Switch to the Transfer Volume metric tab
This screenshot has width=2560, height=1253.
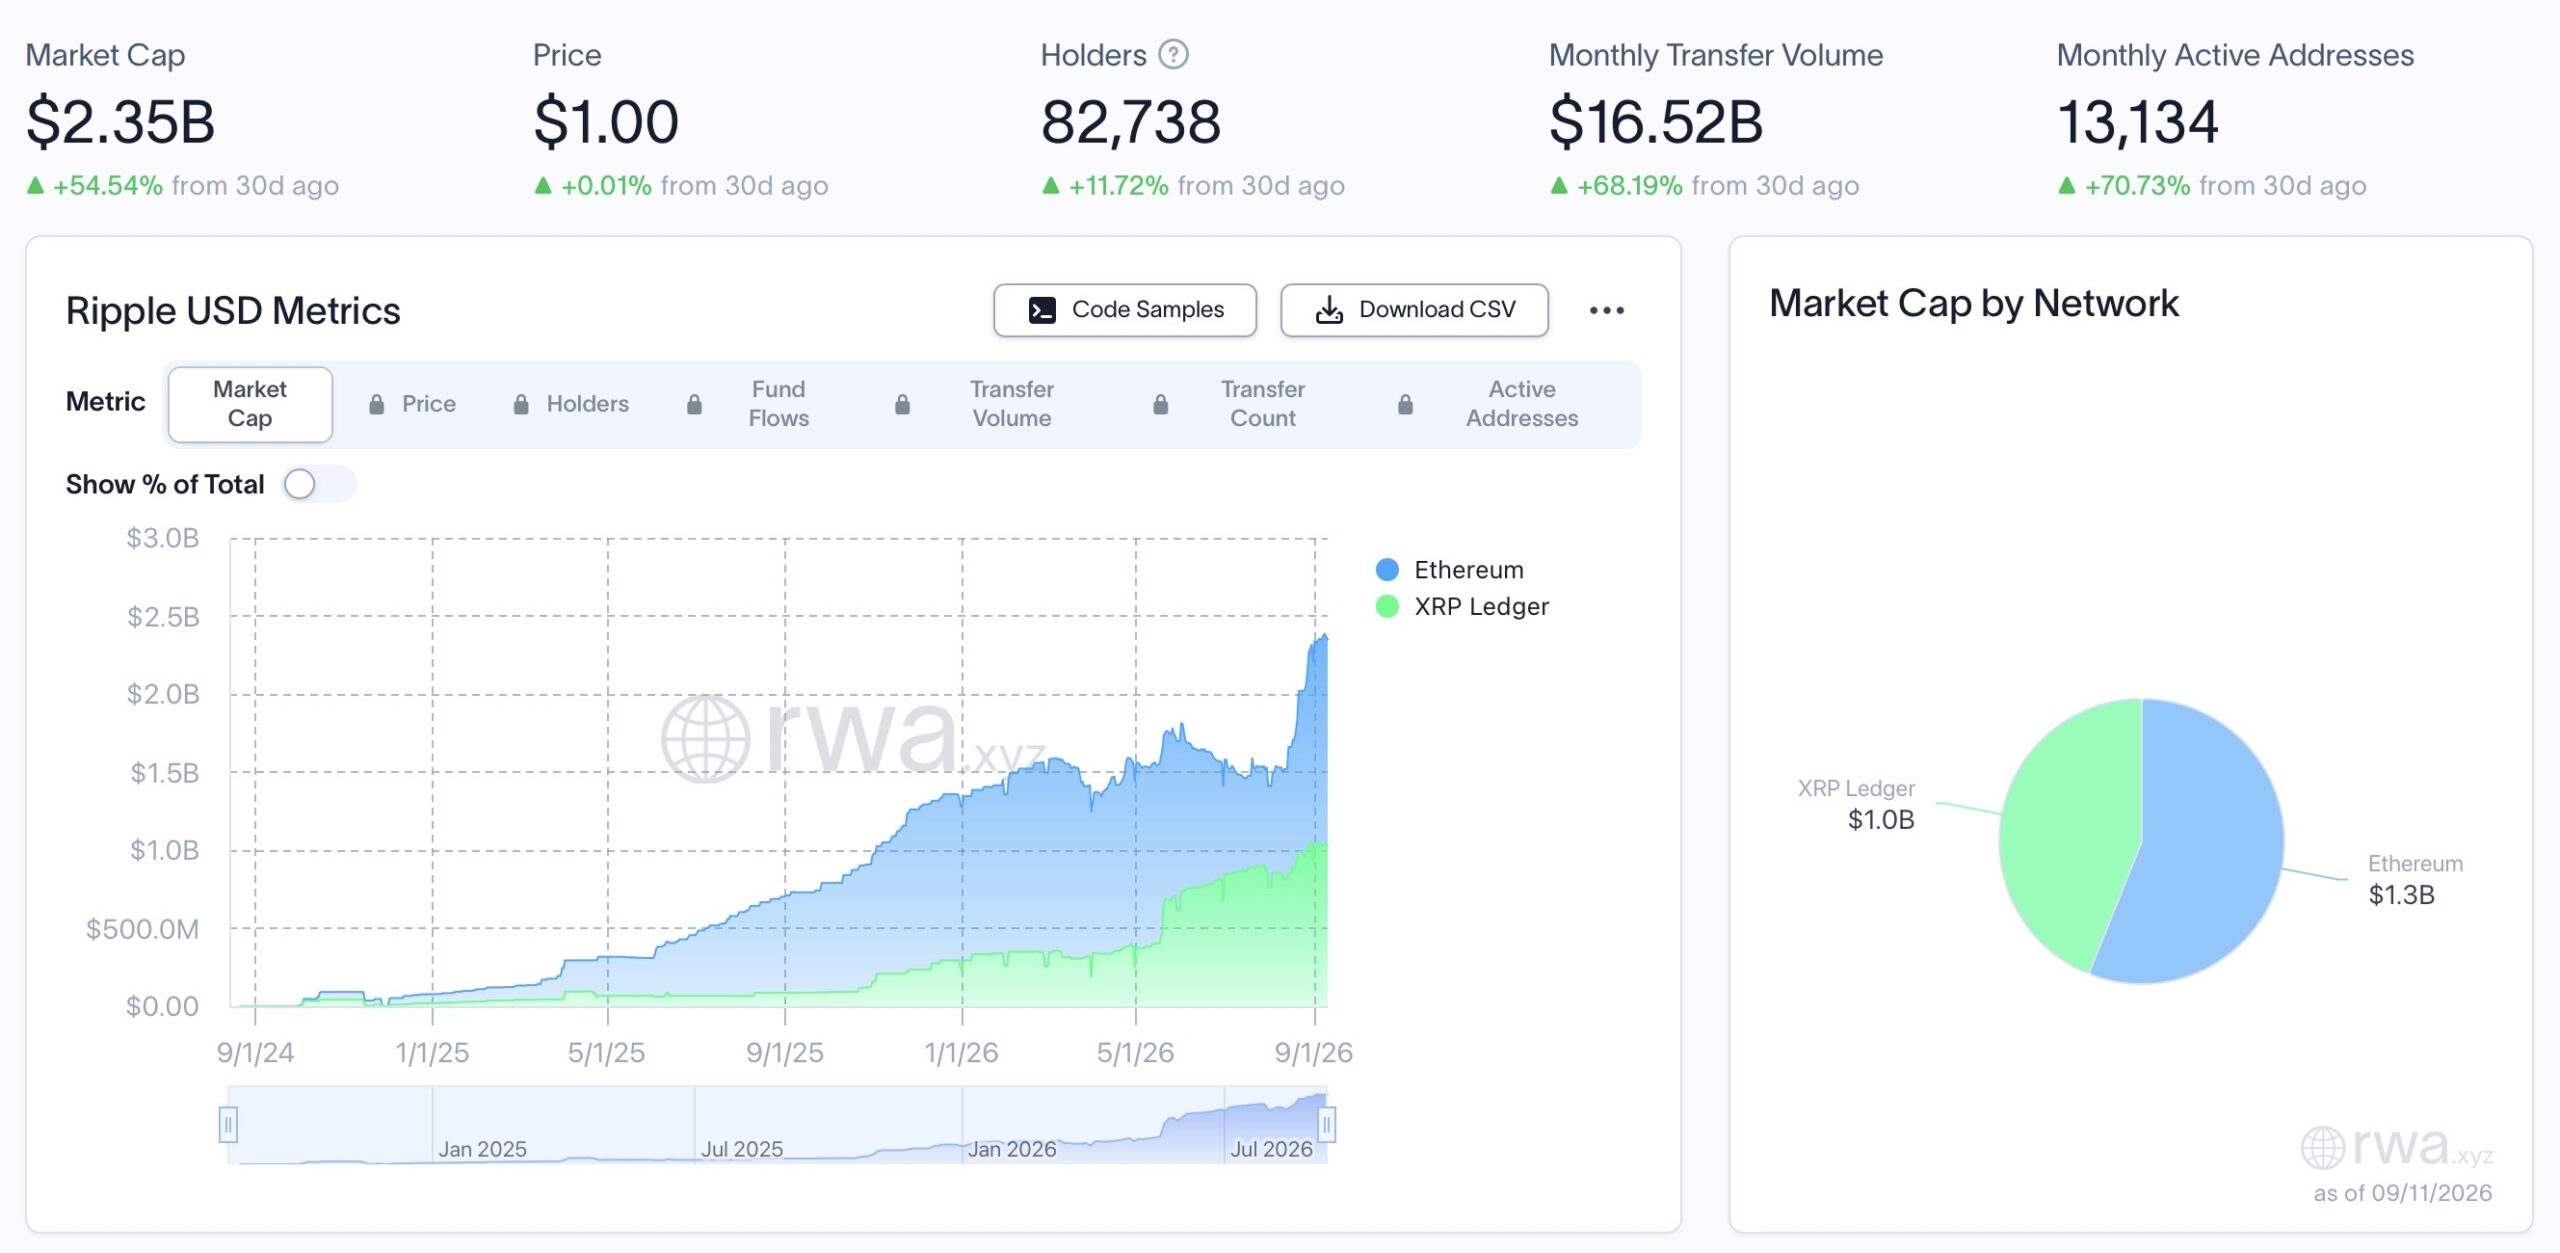(1011, 404)
